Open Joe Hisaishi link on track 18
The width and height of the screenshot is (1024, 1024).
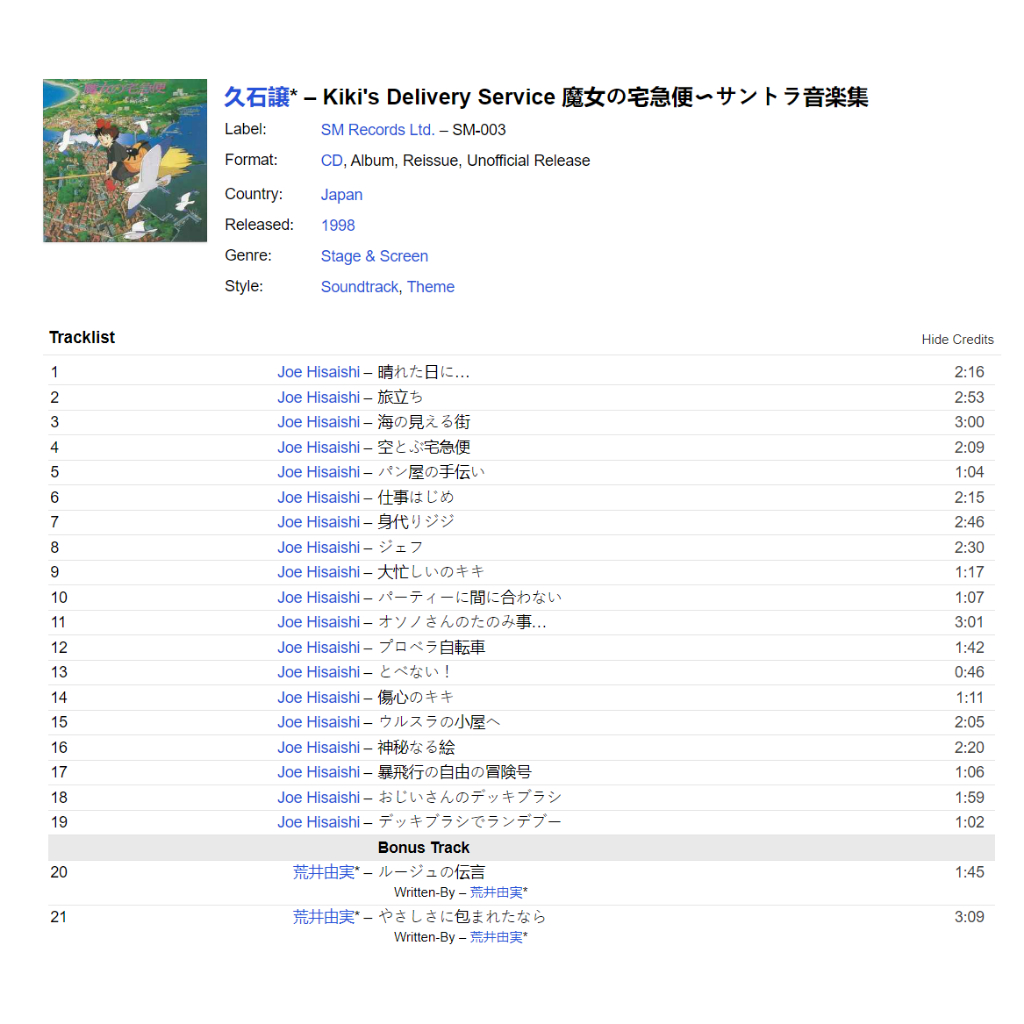click(319, 797)
